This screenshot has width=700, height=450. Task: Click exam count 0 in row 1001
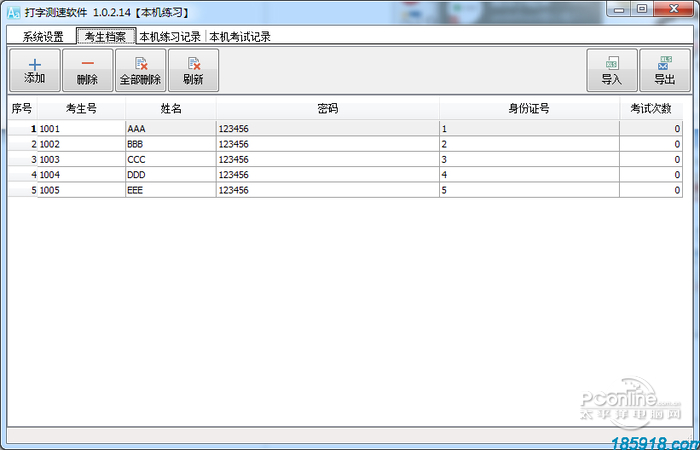651,129
